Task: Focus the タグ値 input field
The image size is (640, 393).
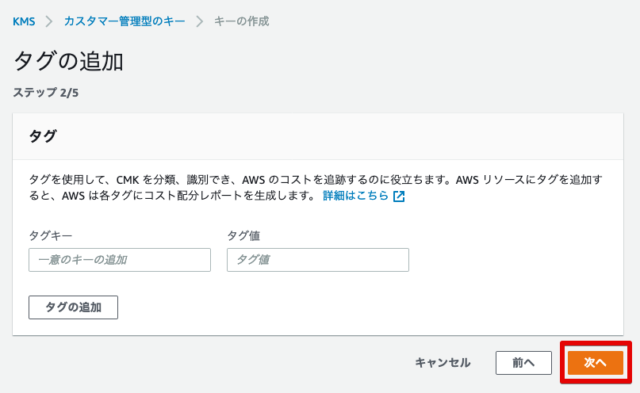Action: (318, 260)
